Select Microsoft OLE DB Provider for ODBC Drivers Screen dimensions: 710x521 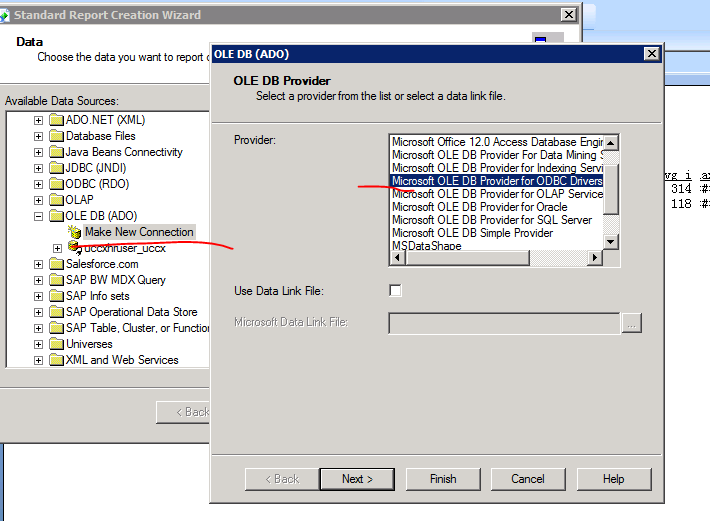[497, 181]
